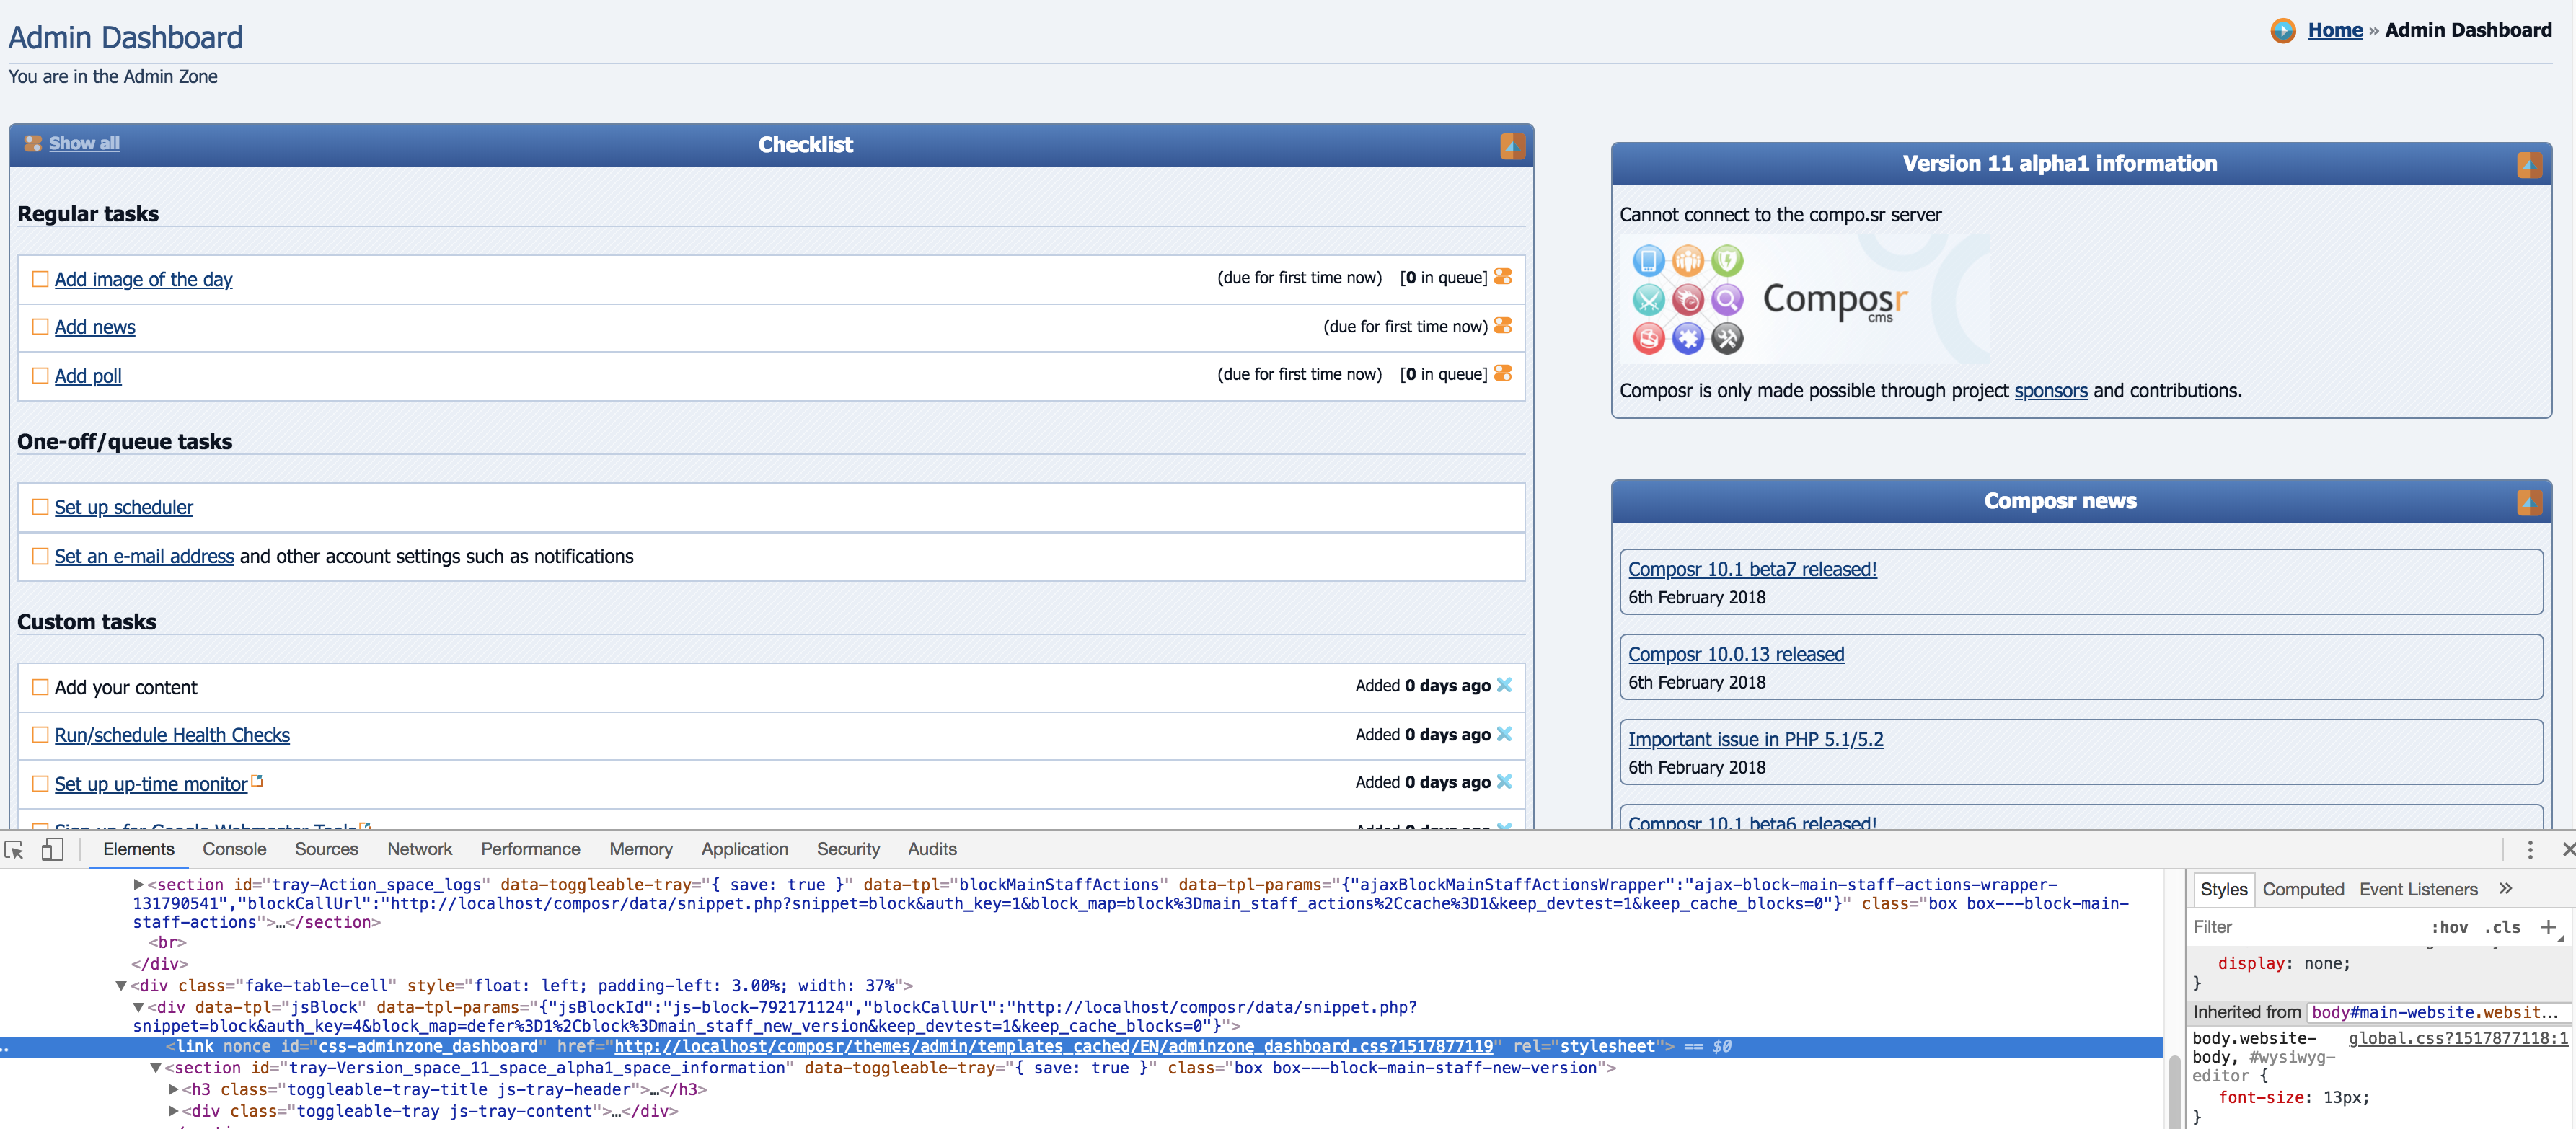
Task: Expand the tray-Action_space_logs section node
Action: click(x=139, y=884)
